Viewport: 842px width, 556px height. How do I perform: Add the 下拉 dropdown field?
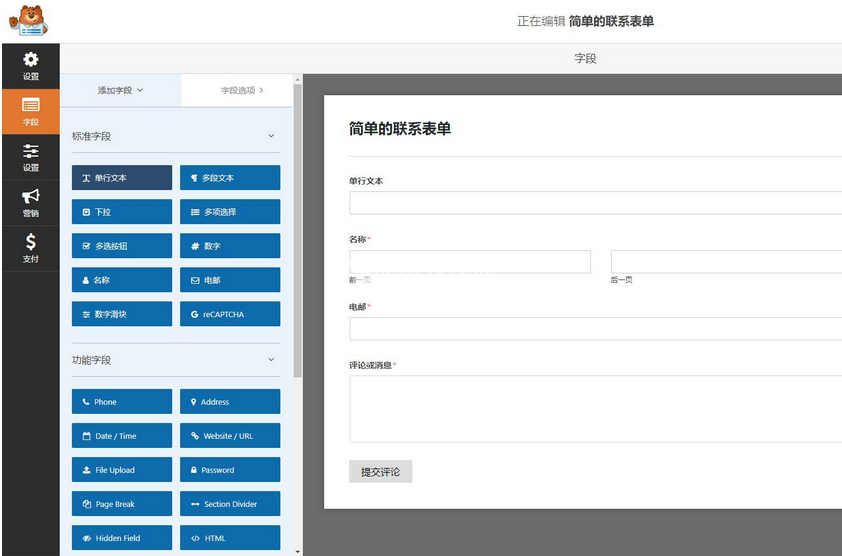click(122, 212)
